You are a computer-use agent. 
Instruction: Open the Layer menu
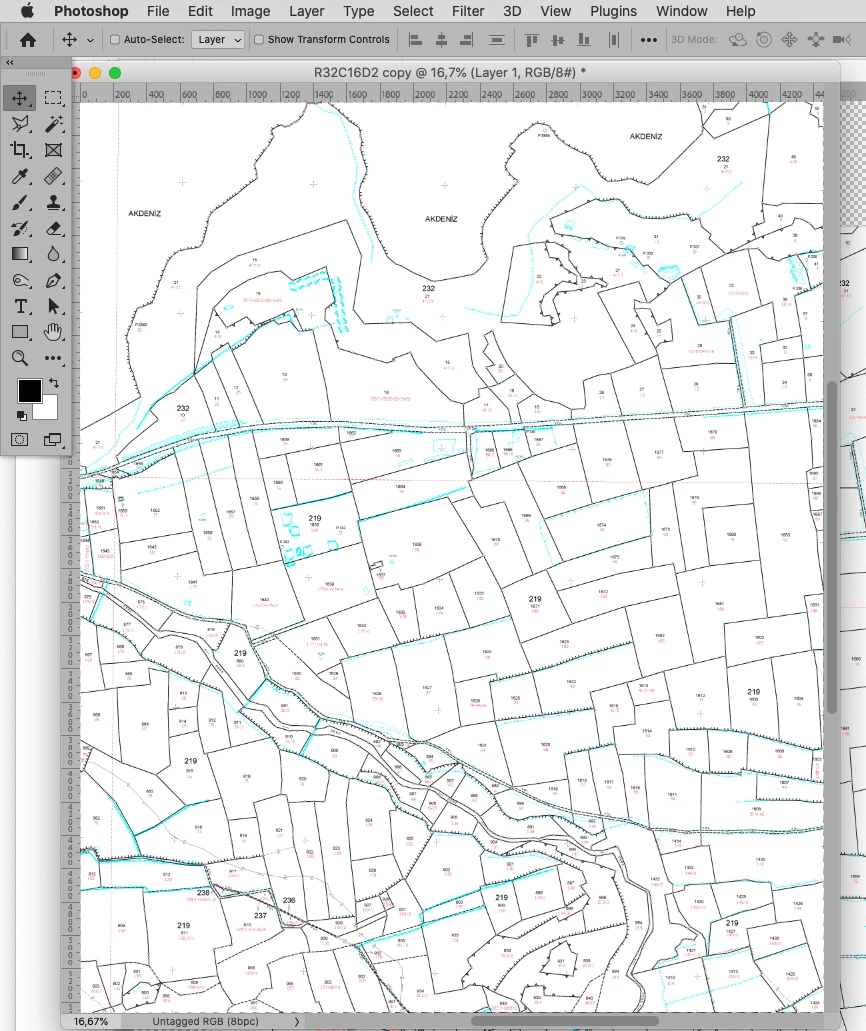coord(306,11)
